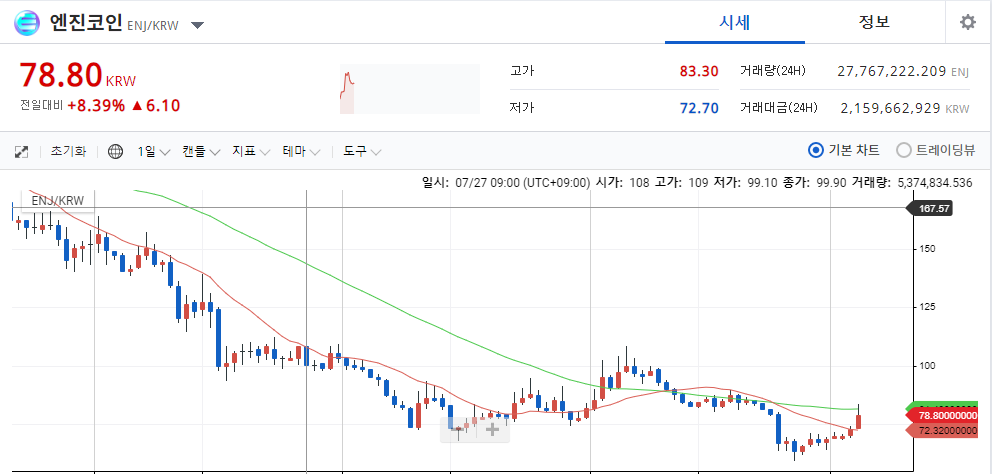This screenshot has height=474, width=992.
Task: Open the 1일 interval dropdown
Action: coord(154,152)
